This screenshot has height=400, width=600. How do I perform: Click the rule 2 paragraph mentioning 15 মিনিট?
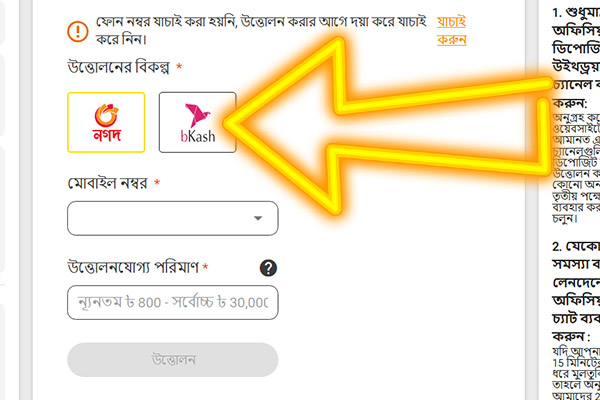click(576, 373)
